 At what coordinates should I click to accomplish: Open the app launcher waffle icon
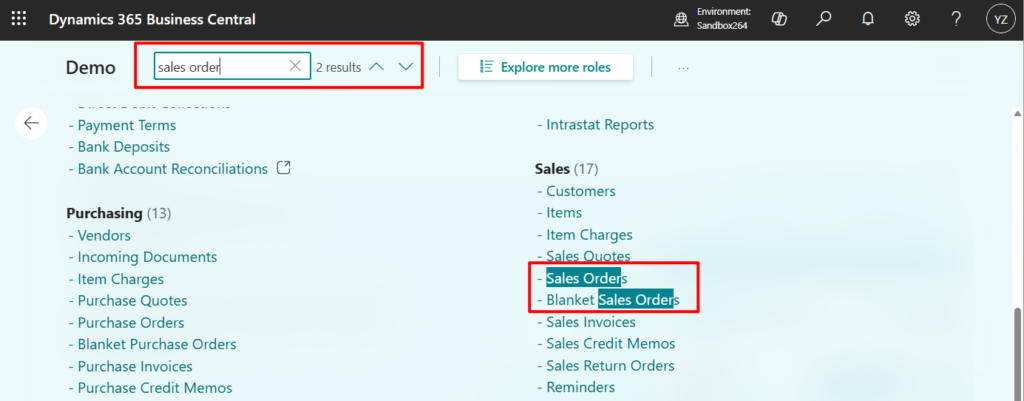[x=19, y=19]
